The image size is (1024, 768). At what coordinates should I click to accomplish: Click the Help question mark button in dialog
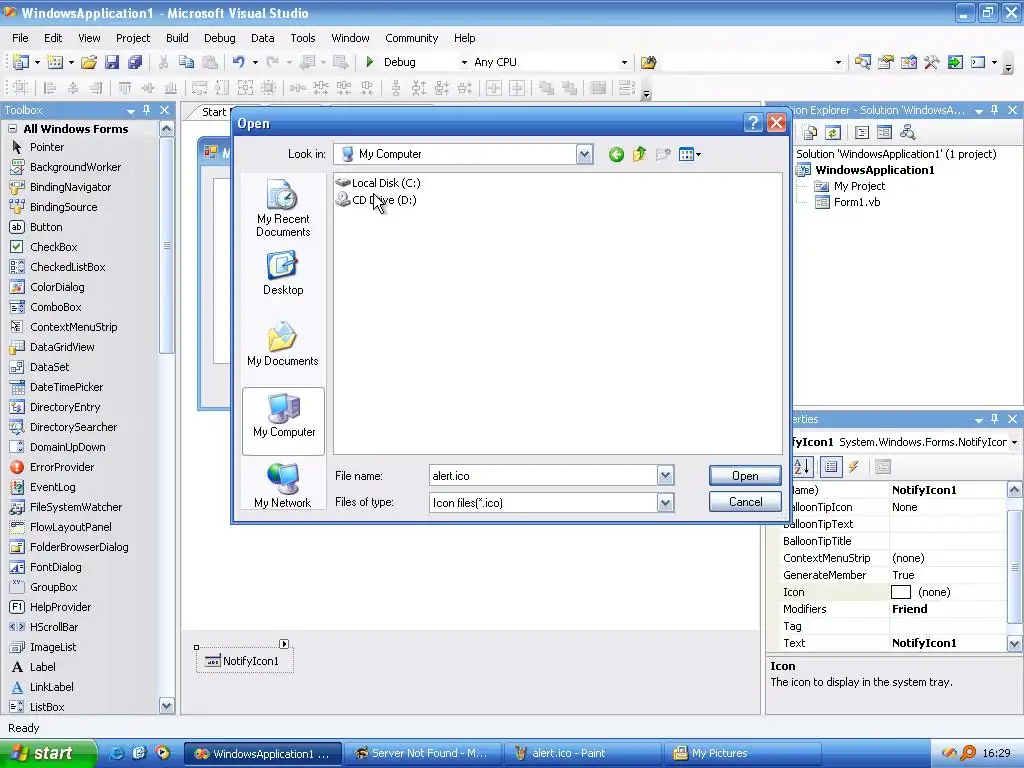point(753,123)
